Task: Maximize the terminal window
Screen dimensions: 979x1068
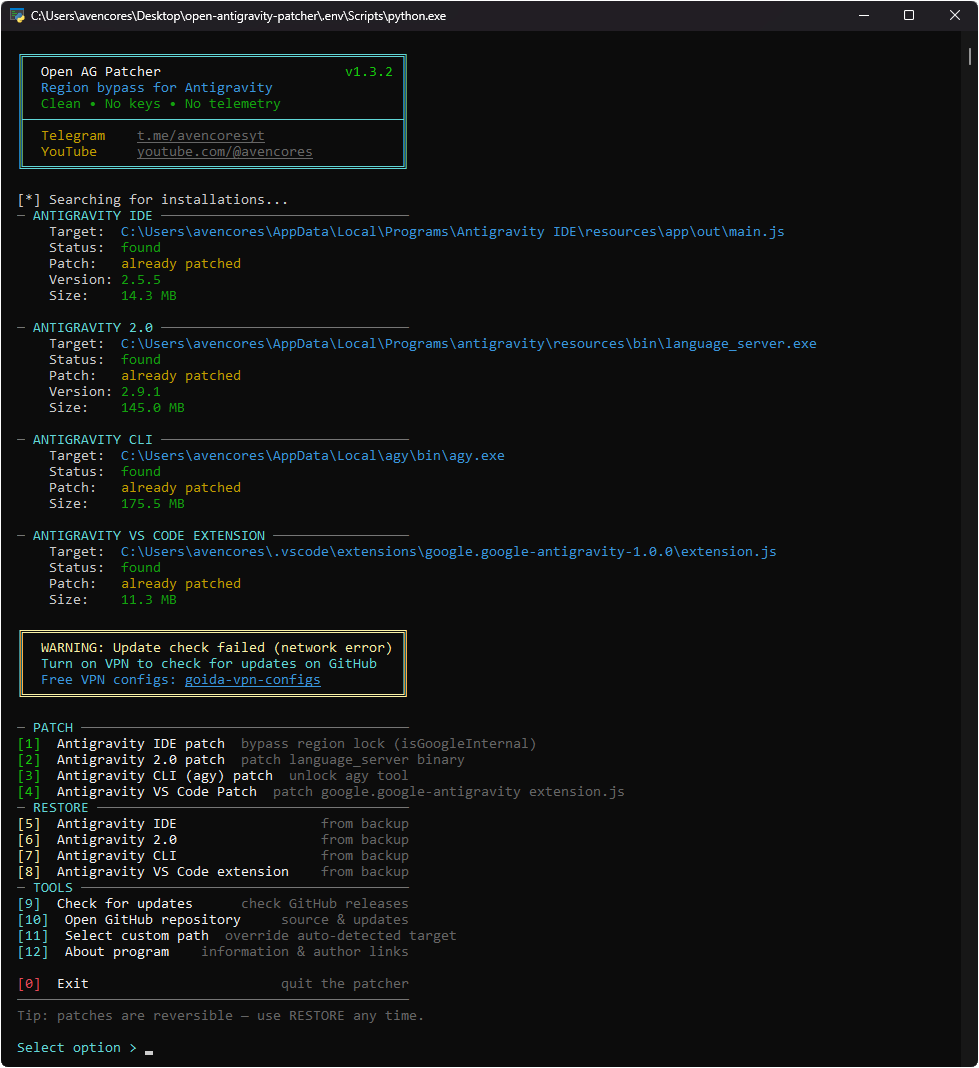Action: point(909,15)
